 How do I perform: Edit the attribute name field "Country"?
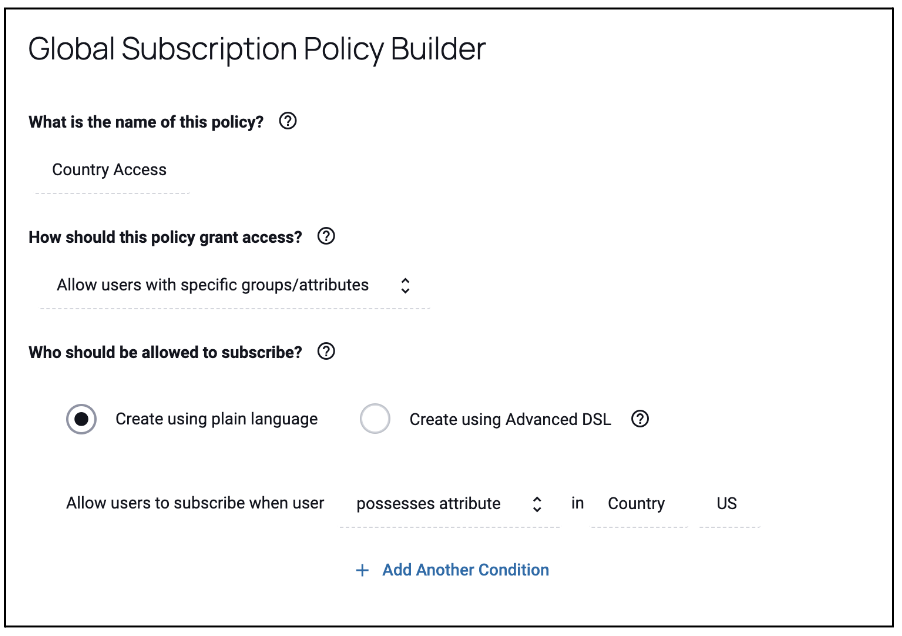tap(636, 504)
